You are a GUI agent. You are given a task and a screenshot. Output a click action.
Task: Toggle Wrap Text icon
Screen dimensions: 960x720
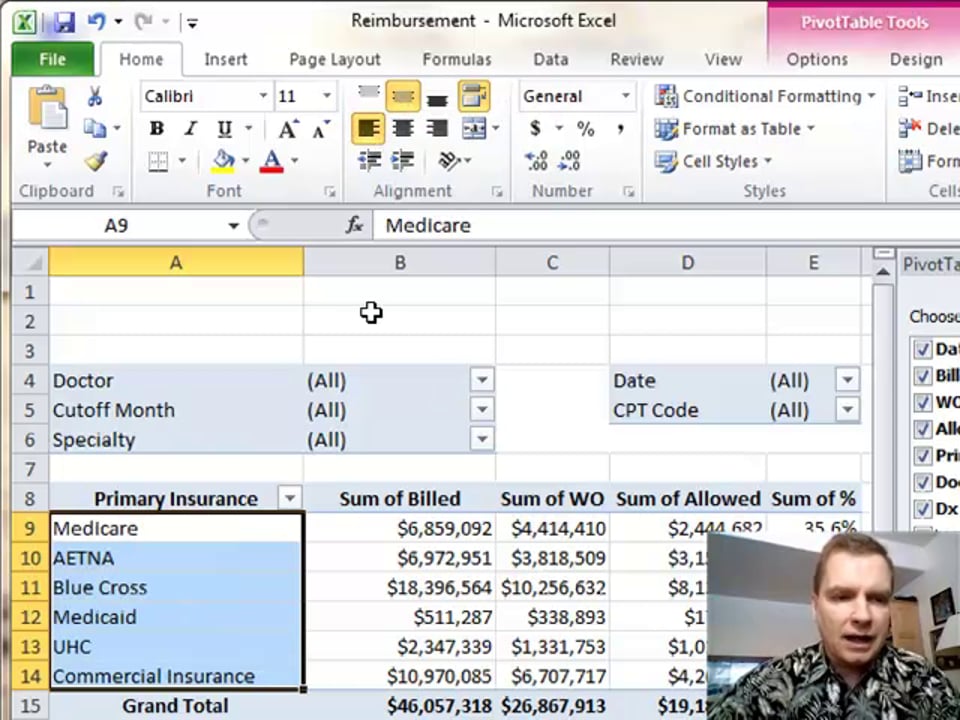pyautogui.click(x=474, y=96)
